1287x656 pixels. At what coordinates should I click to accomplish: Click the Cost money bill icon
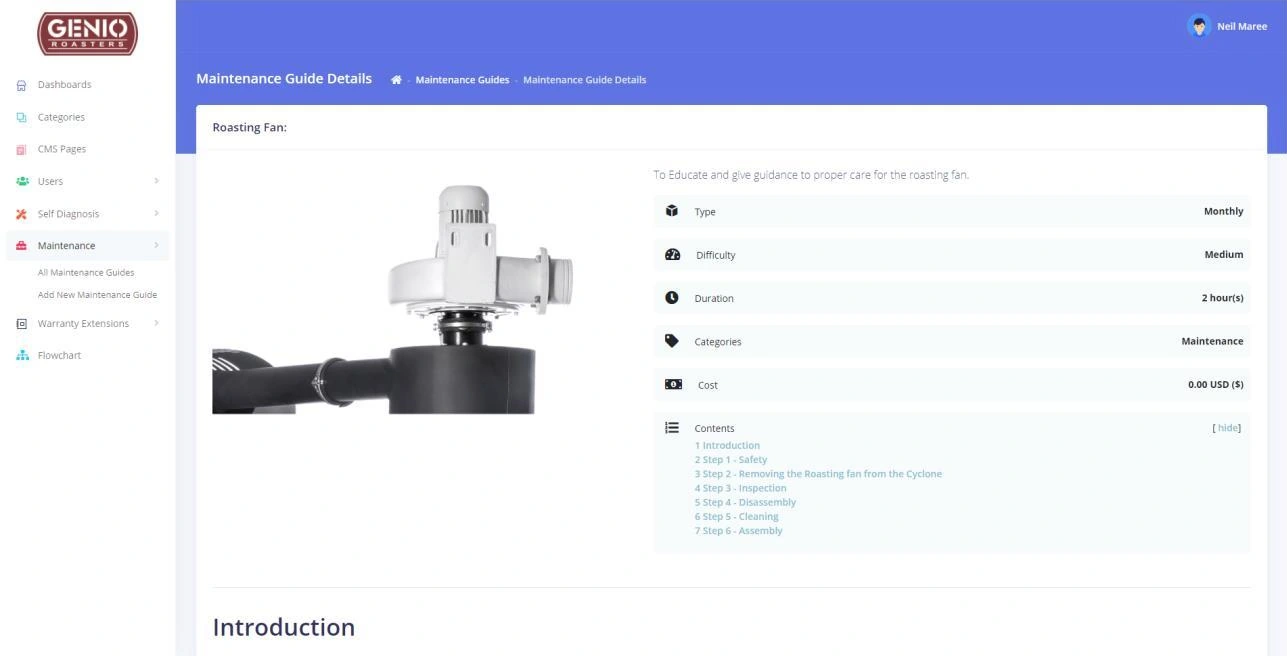tap(673, 384)
